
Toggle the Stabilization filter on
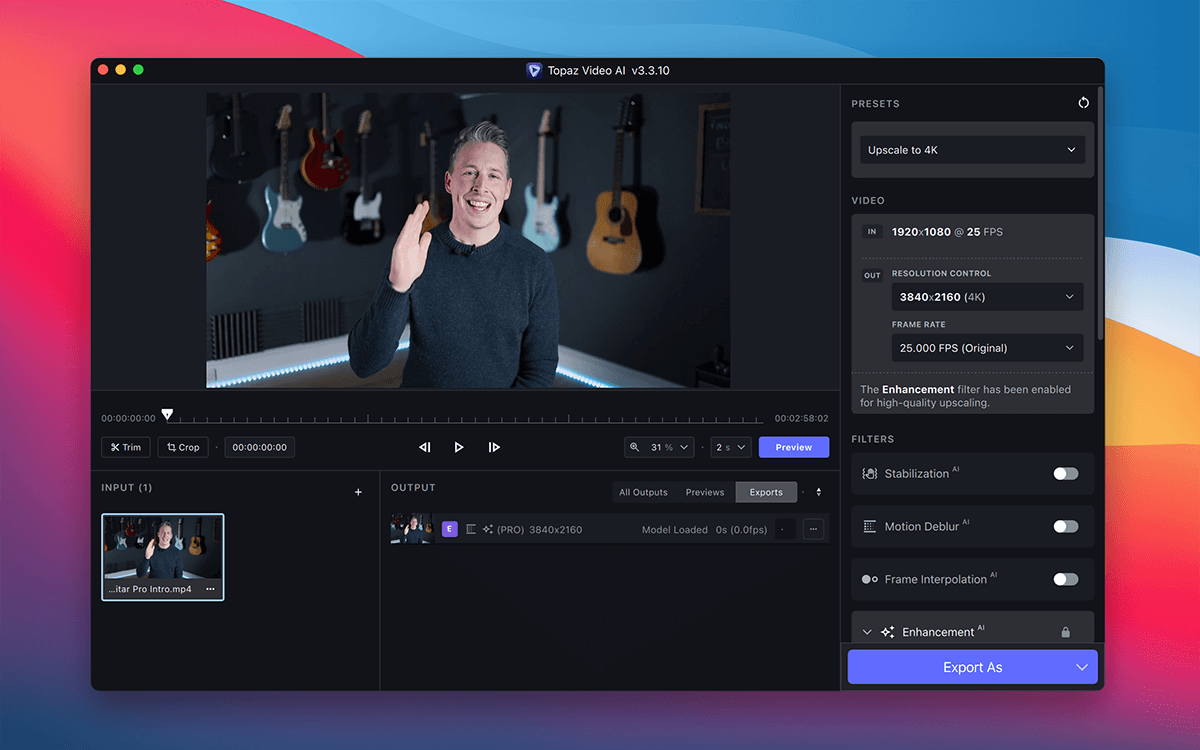coord(1066,474)
